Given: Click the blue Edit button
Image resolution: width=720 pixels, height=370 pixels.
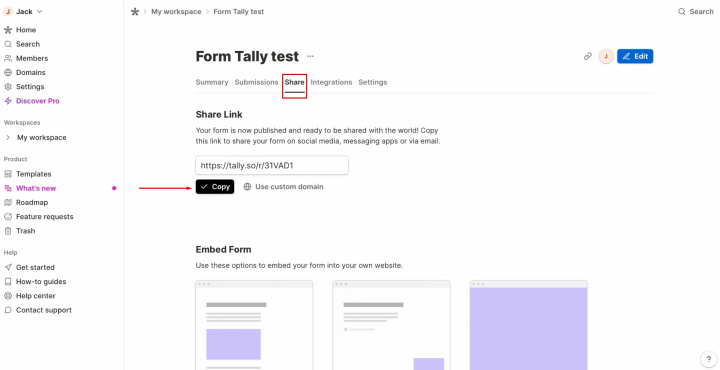Looking at the screenshot, I should (x=635, y=56).
